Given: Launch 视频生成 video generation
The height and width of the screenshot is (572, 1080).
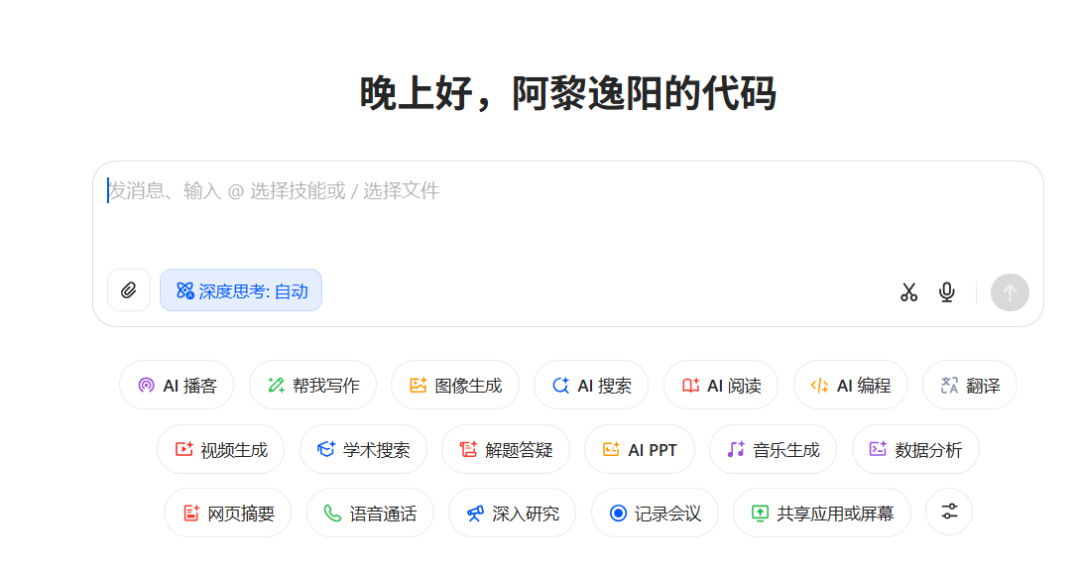Looking at the screenshot, I should (x=220, y=449).
